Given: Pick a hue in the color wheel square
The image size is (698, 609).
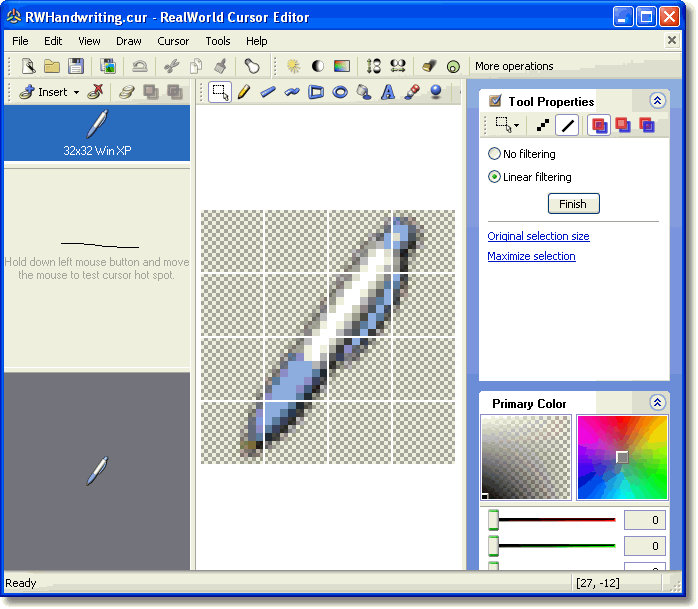Looking at the screenshot, I should coord(622,457).
